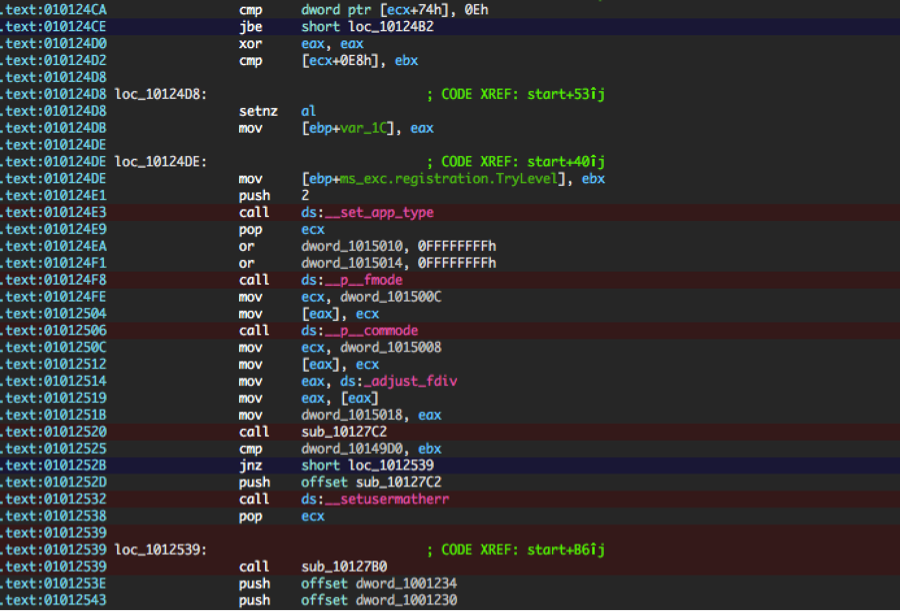Select the loc_1012539 label
Viewport: 900px width, 611px height.
click(x=161, y=550)
